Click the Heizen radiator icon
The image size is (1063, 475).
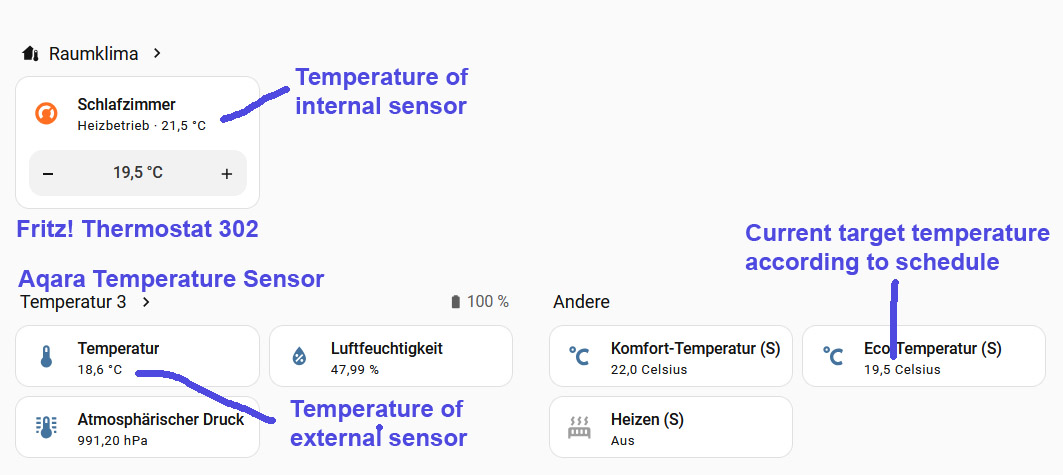(579, 428)
